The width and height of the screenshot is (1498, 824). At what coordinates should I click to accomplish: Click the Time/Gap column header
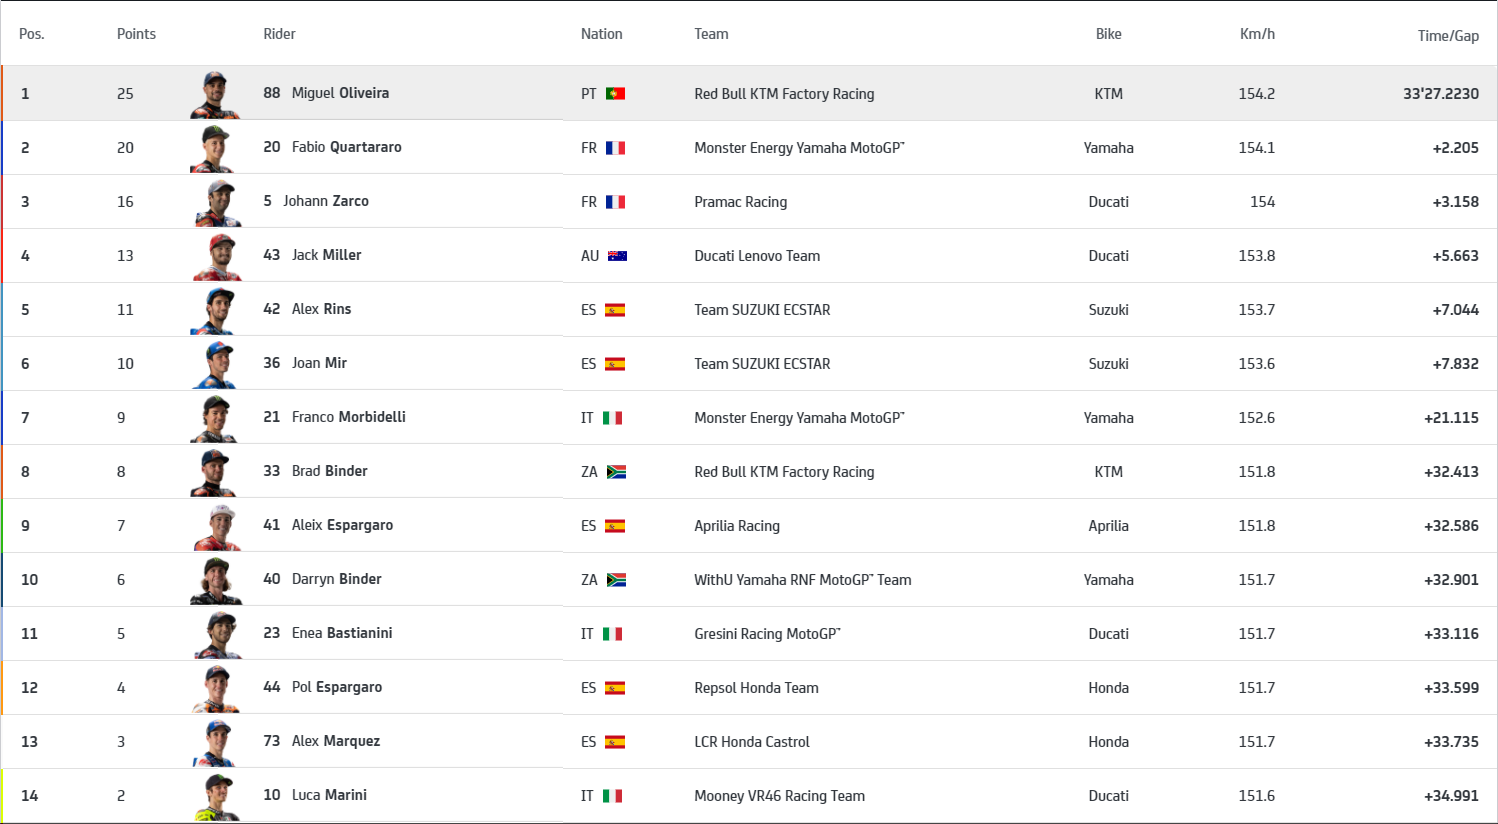[1447, 36]
